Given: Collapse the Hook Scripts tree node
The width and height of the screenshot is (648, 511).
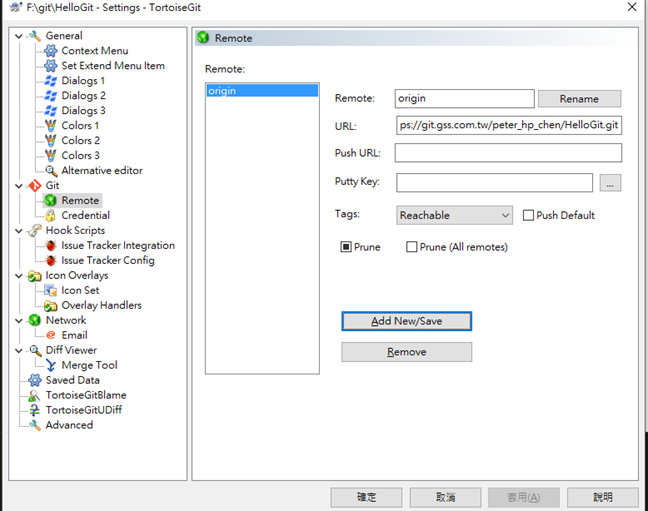Looking at the screenshot, I should pyautogui.click(x=19, y=231).
